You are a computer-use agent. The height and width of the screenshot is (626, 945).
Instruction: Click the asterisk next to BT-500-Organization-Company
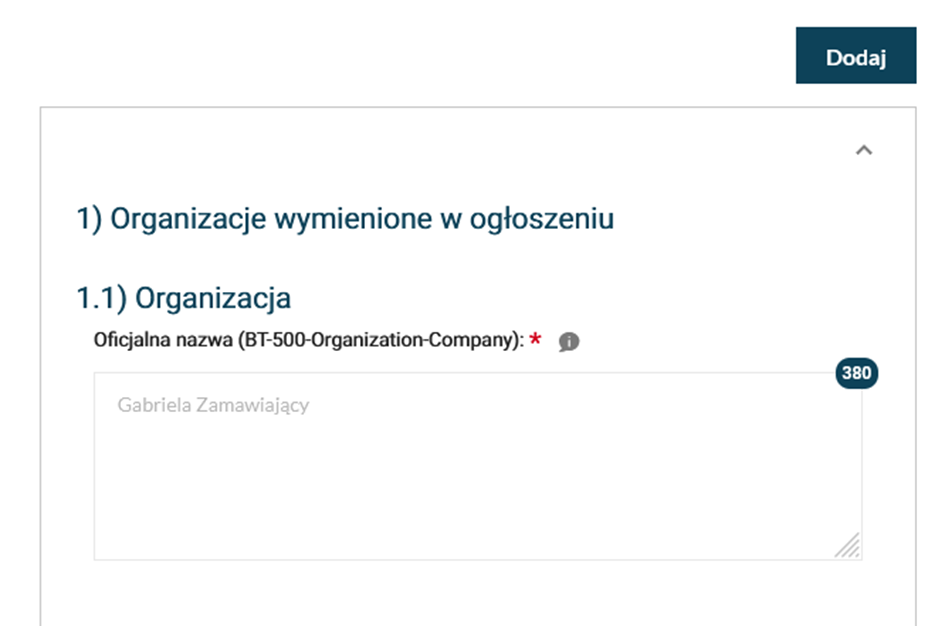coord(536,340)
